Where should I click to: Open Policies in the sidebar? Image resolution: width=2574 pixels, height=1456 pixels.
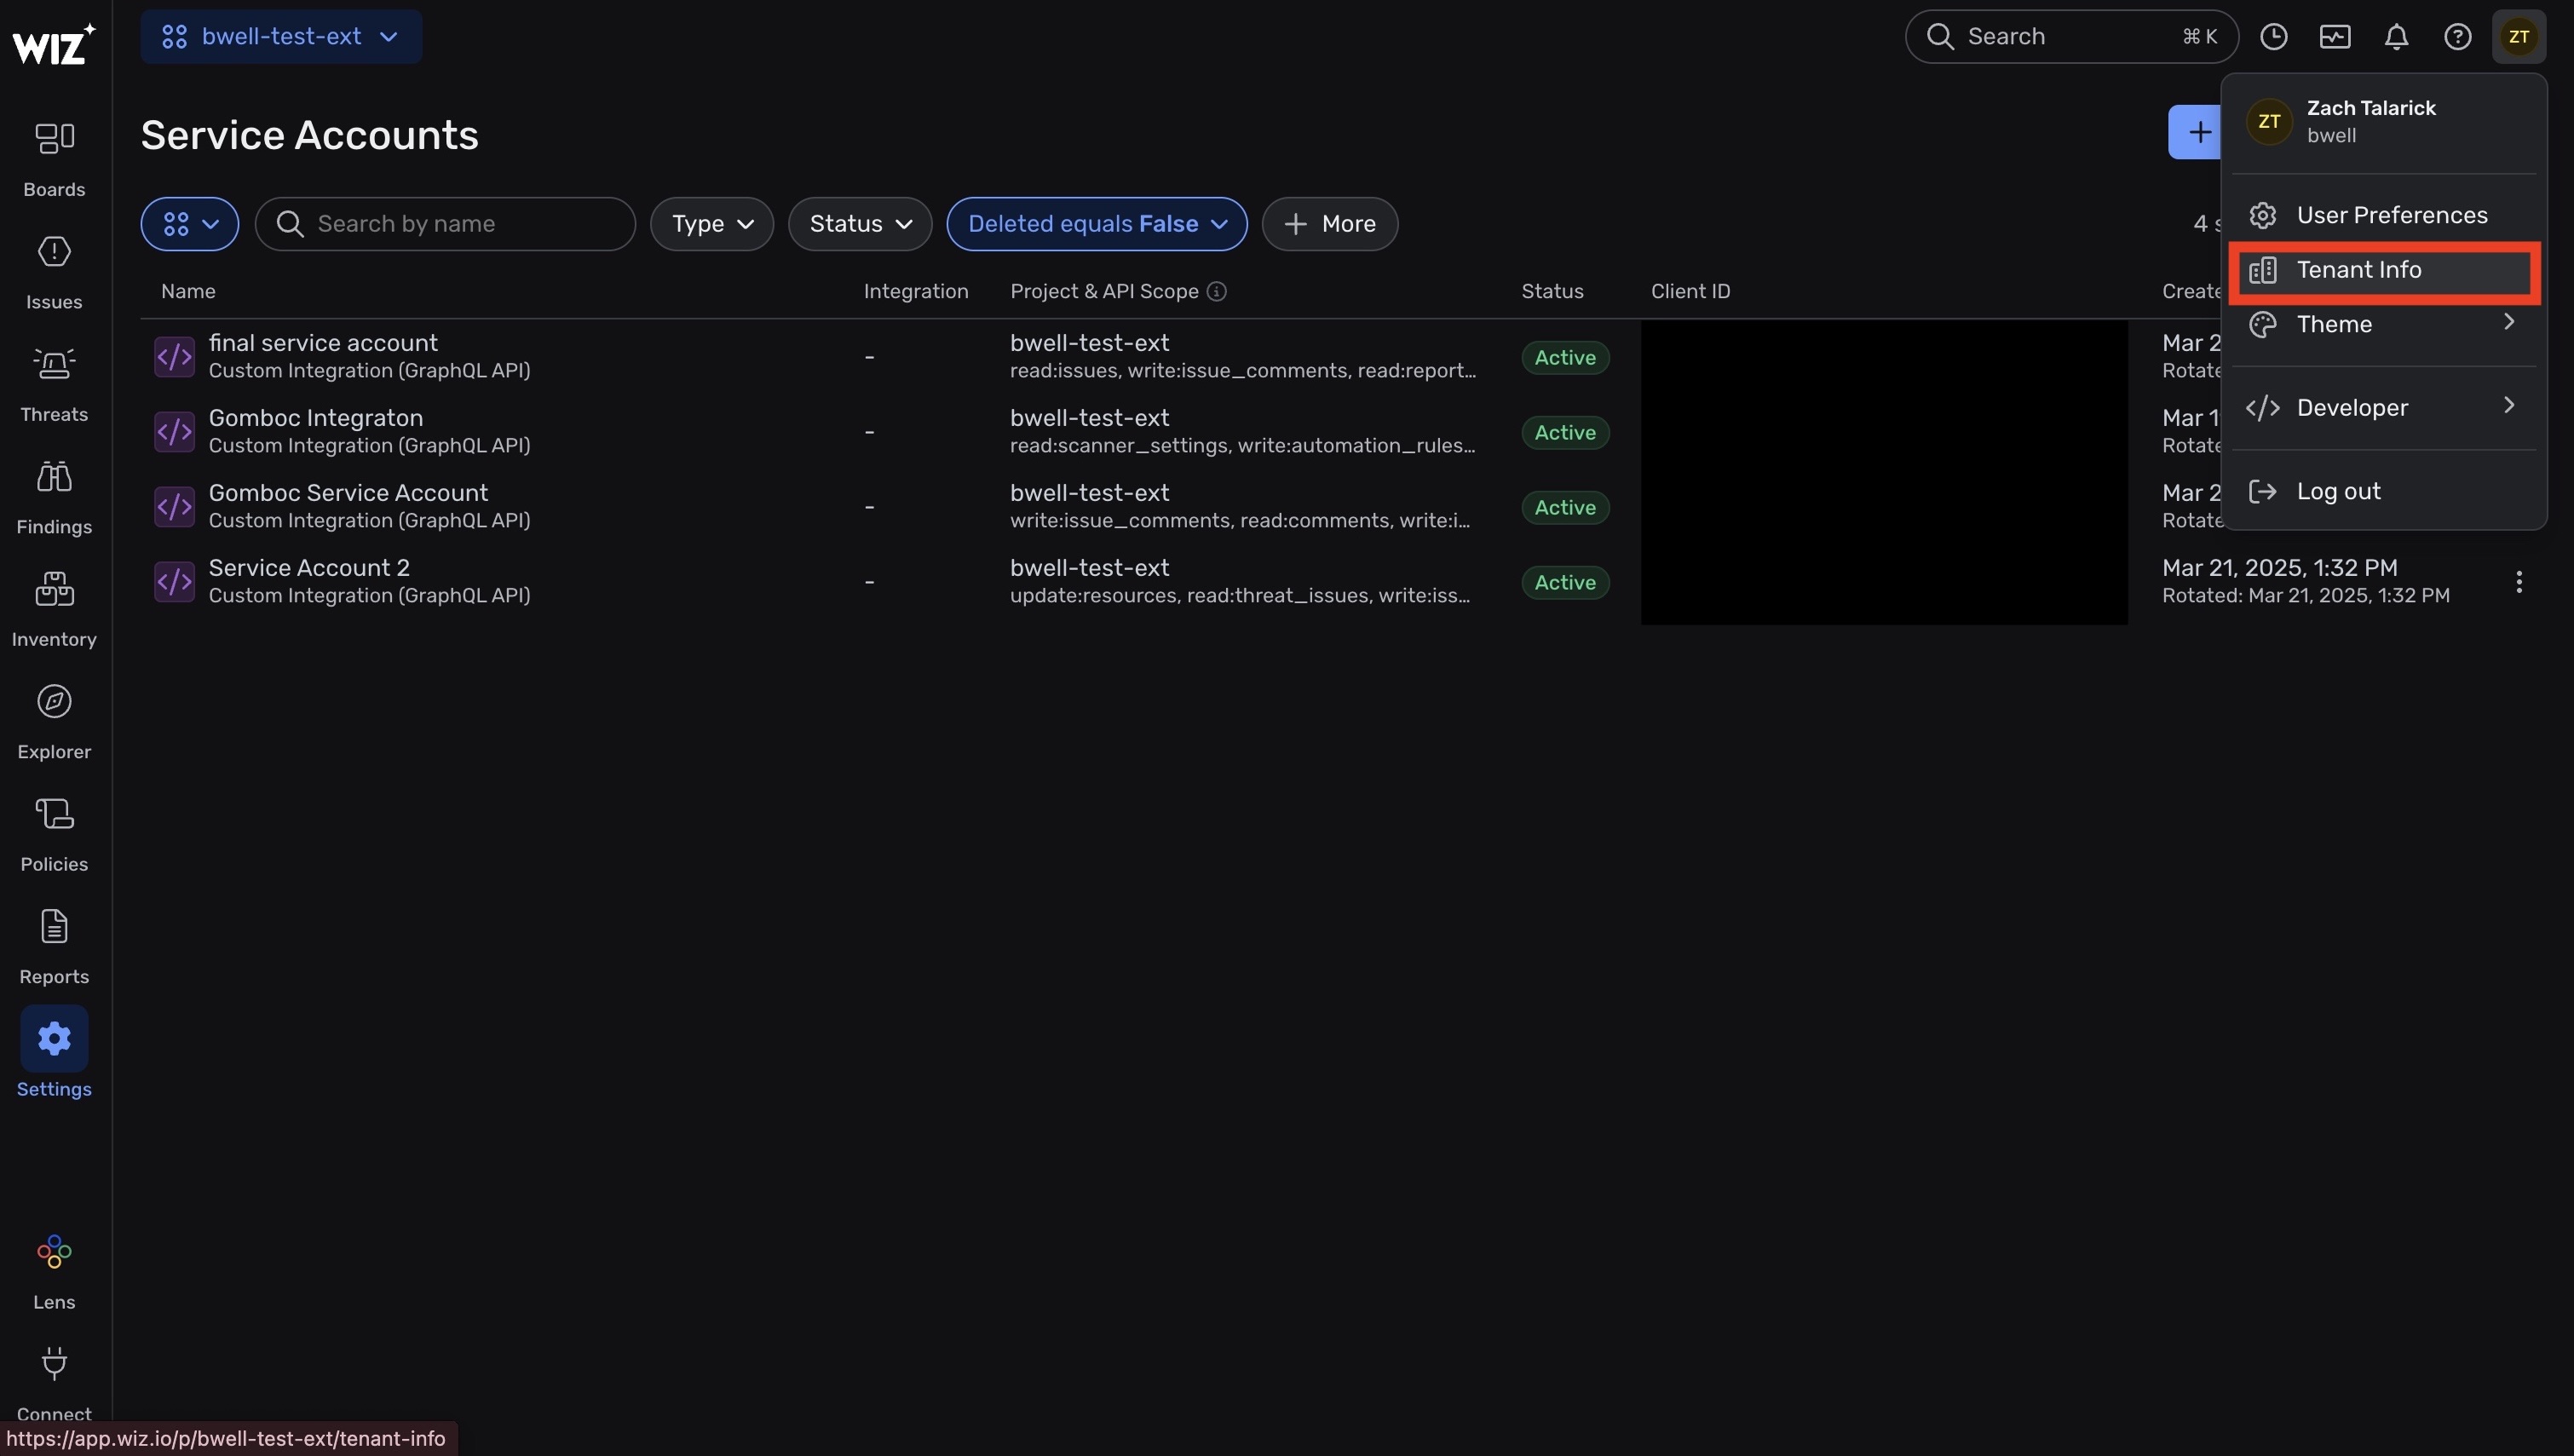54,835
